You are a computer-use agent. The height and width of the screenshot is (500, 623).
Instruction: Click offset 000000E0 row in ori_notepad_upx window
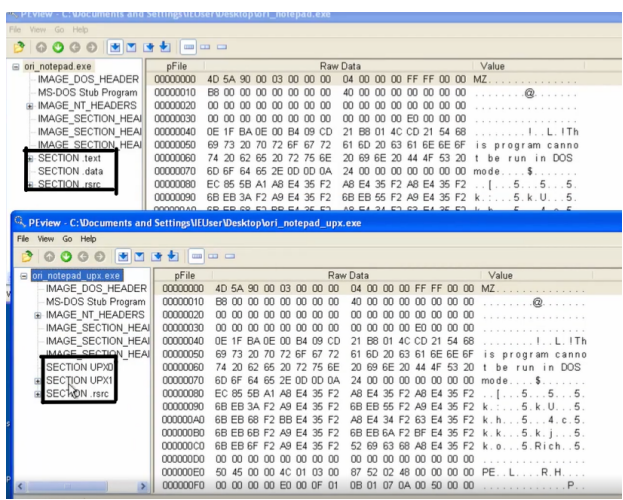[x=373, y=472]
